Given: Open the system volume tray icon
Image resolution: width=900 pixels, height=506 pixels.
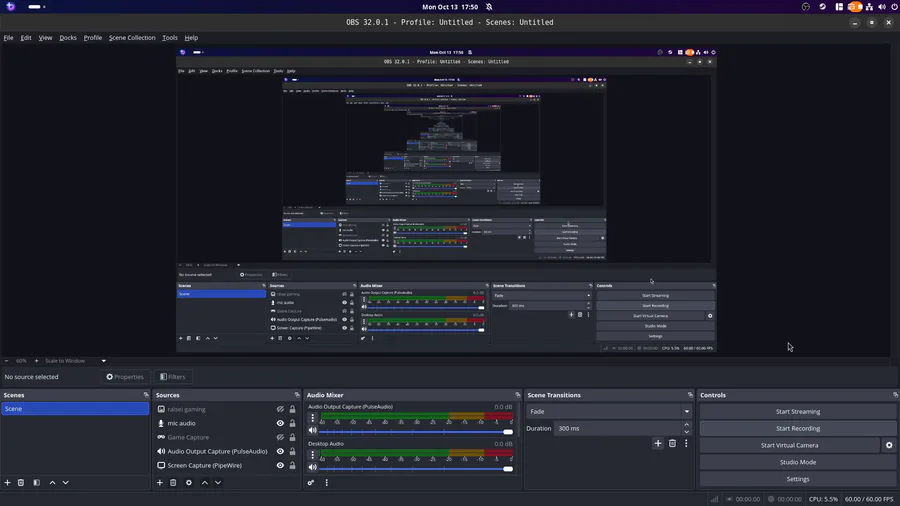Looking at the screenshot, I should coord(882,7).
